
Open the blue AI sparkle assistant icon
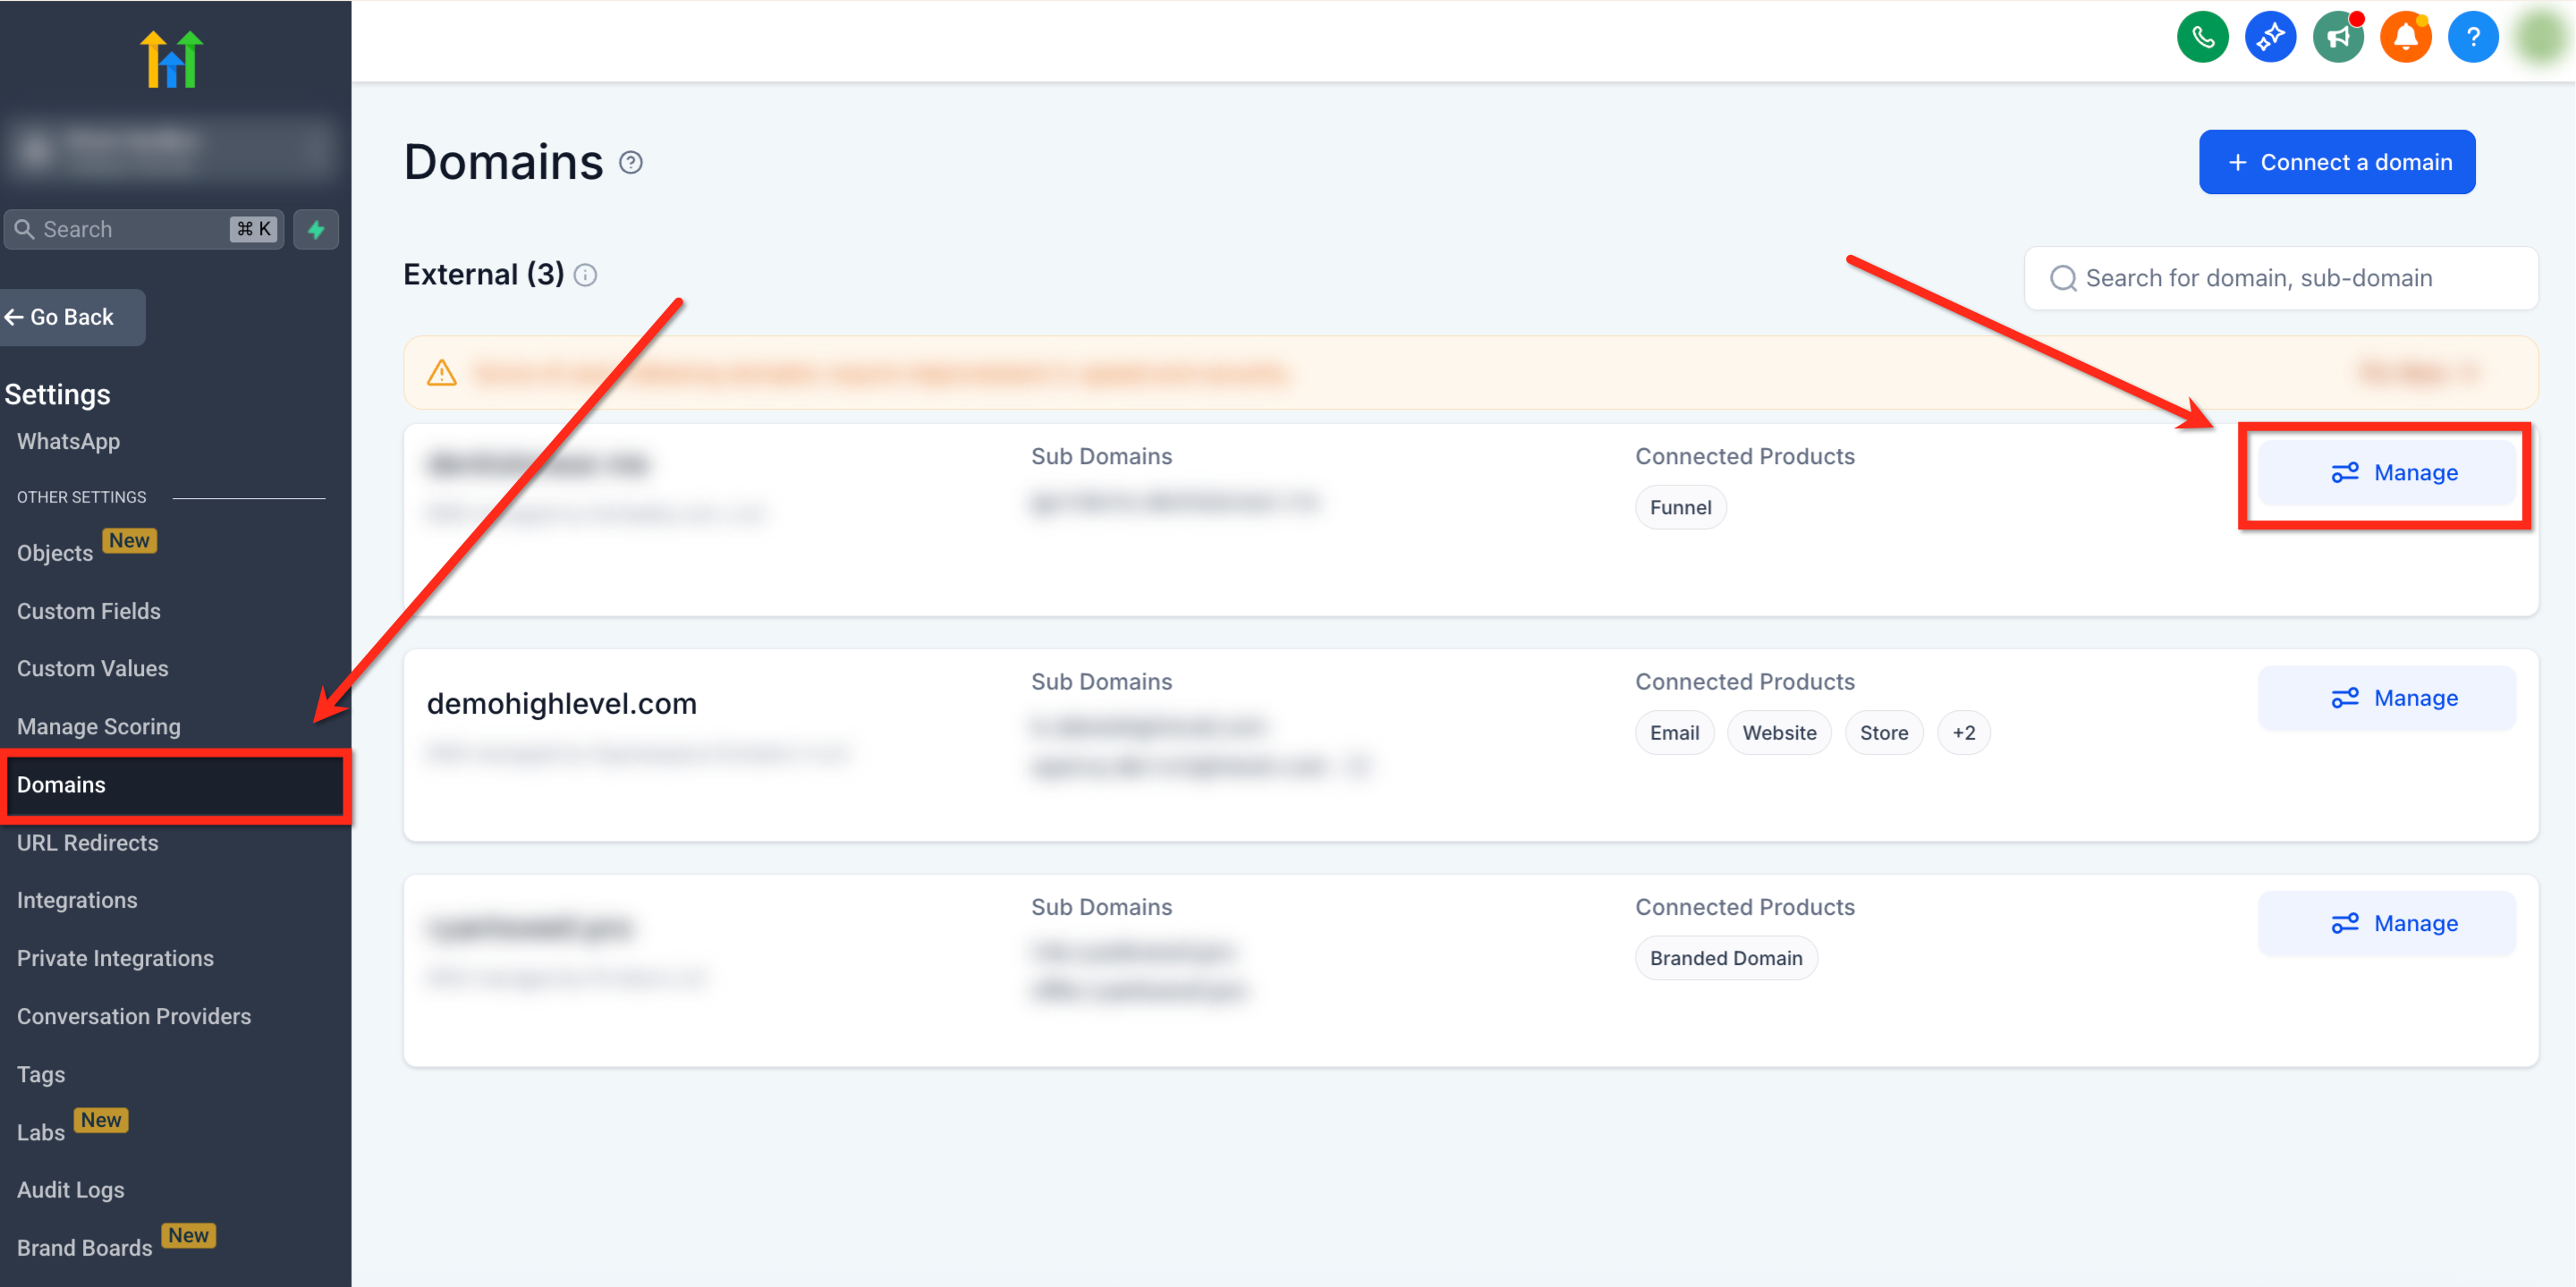click(x=2270, y=38)
